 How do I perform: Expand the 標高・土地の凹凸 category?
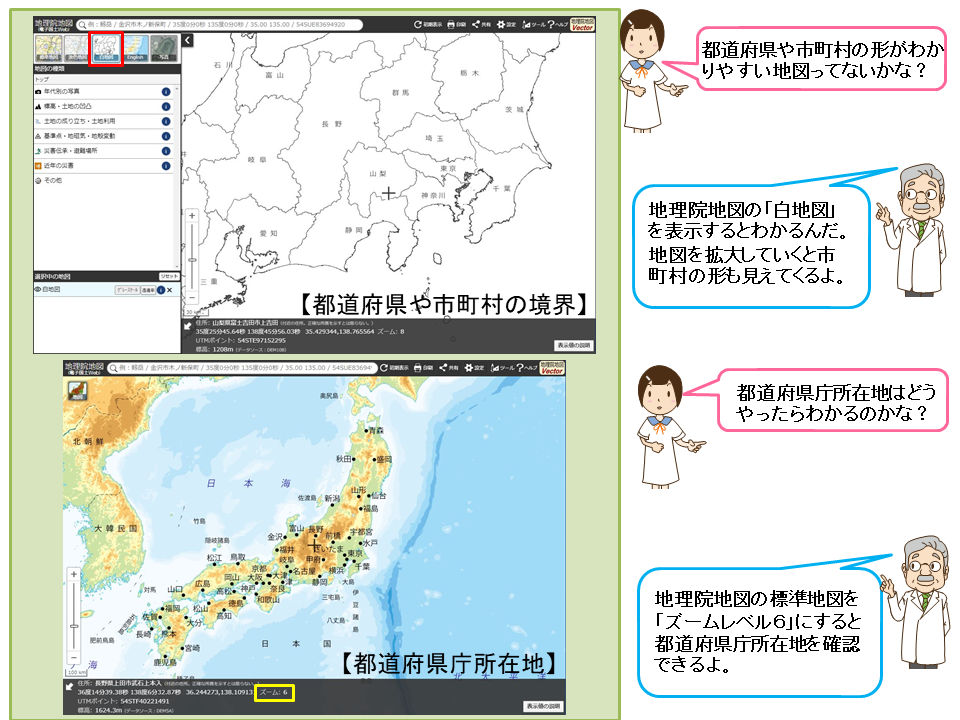(x=104, y=107)
